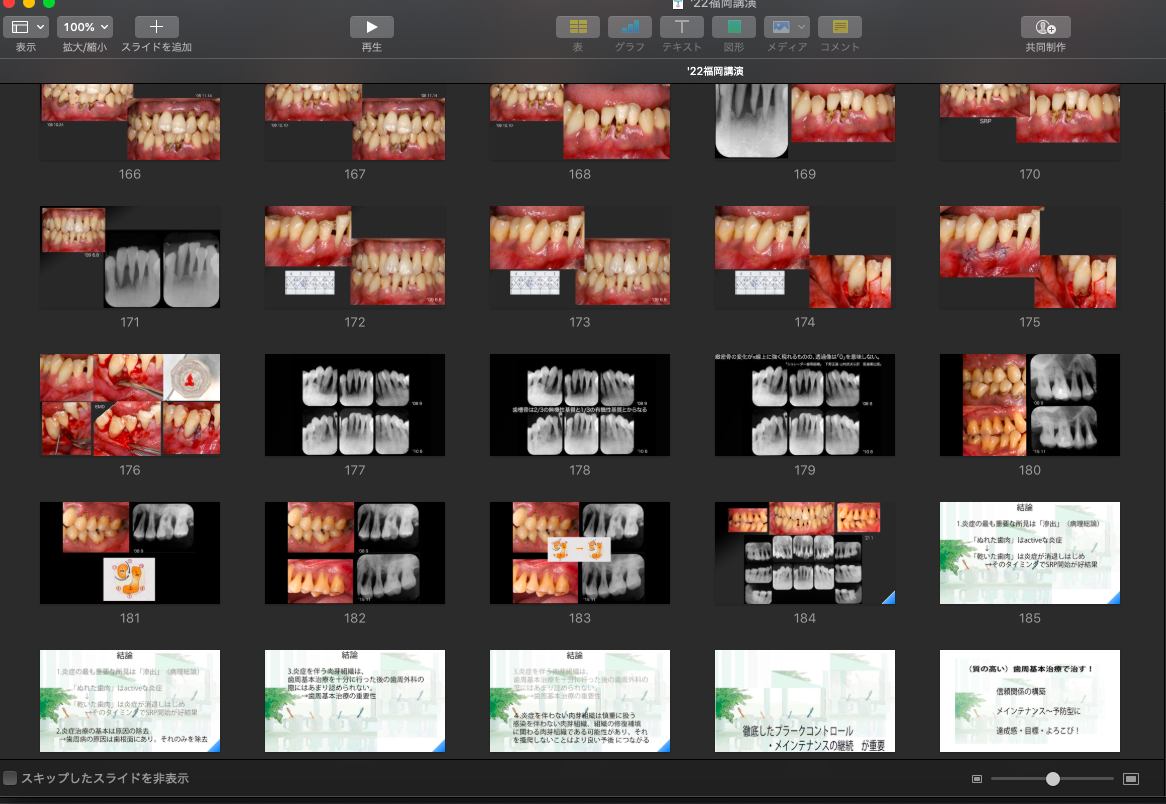Add a comment (コメント)
The image size is (1166, 804).
840,28
